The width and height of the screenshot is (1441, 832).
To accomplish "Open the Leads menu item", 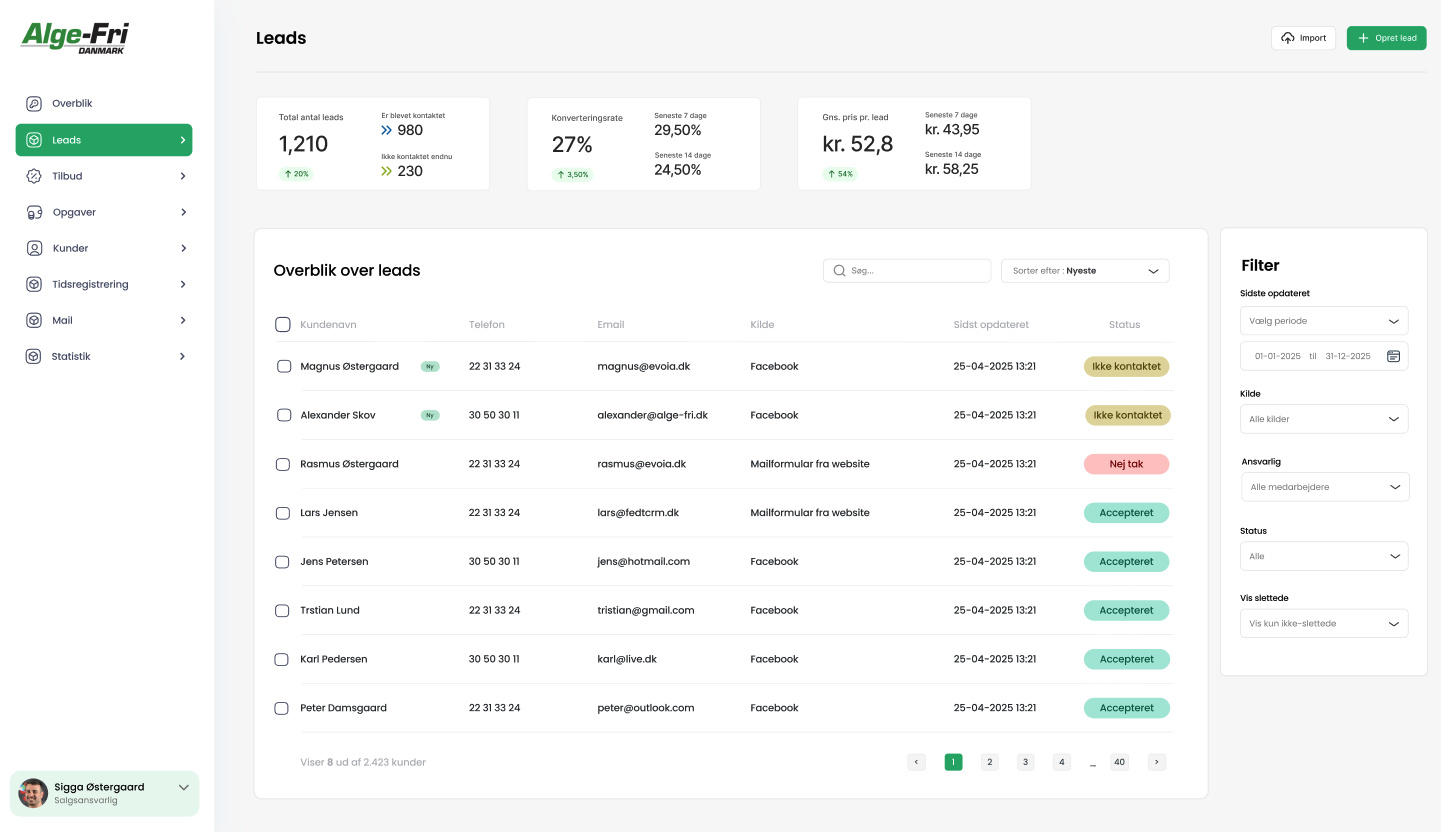I will click(104, 140).
